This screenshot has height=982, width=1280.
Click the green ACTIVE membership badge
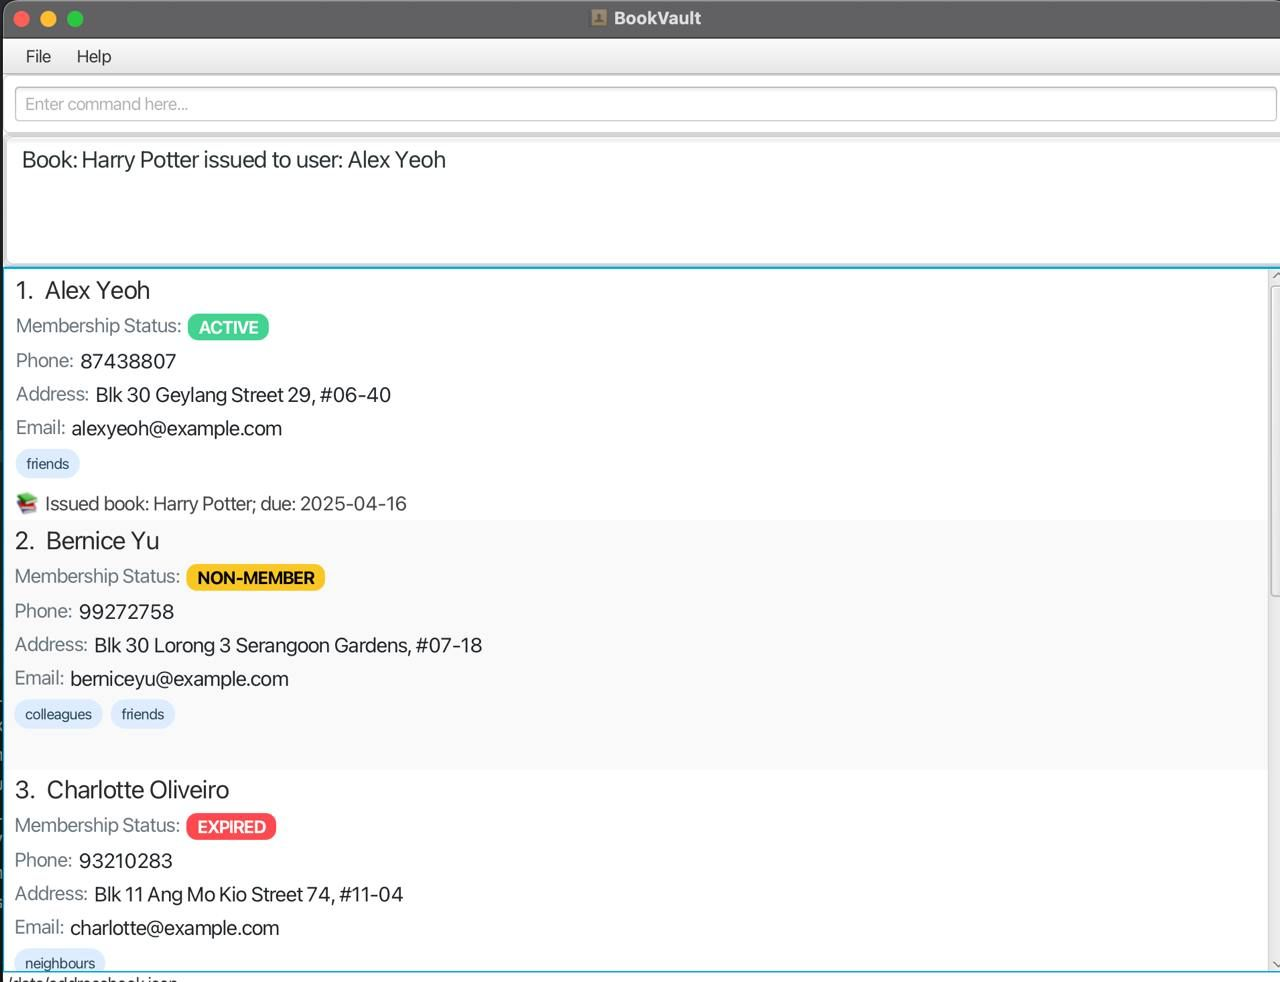tap(228, 327)
